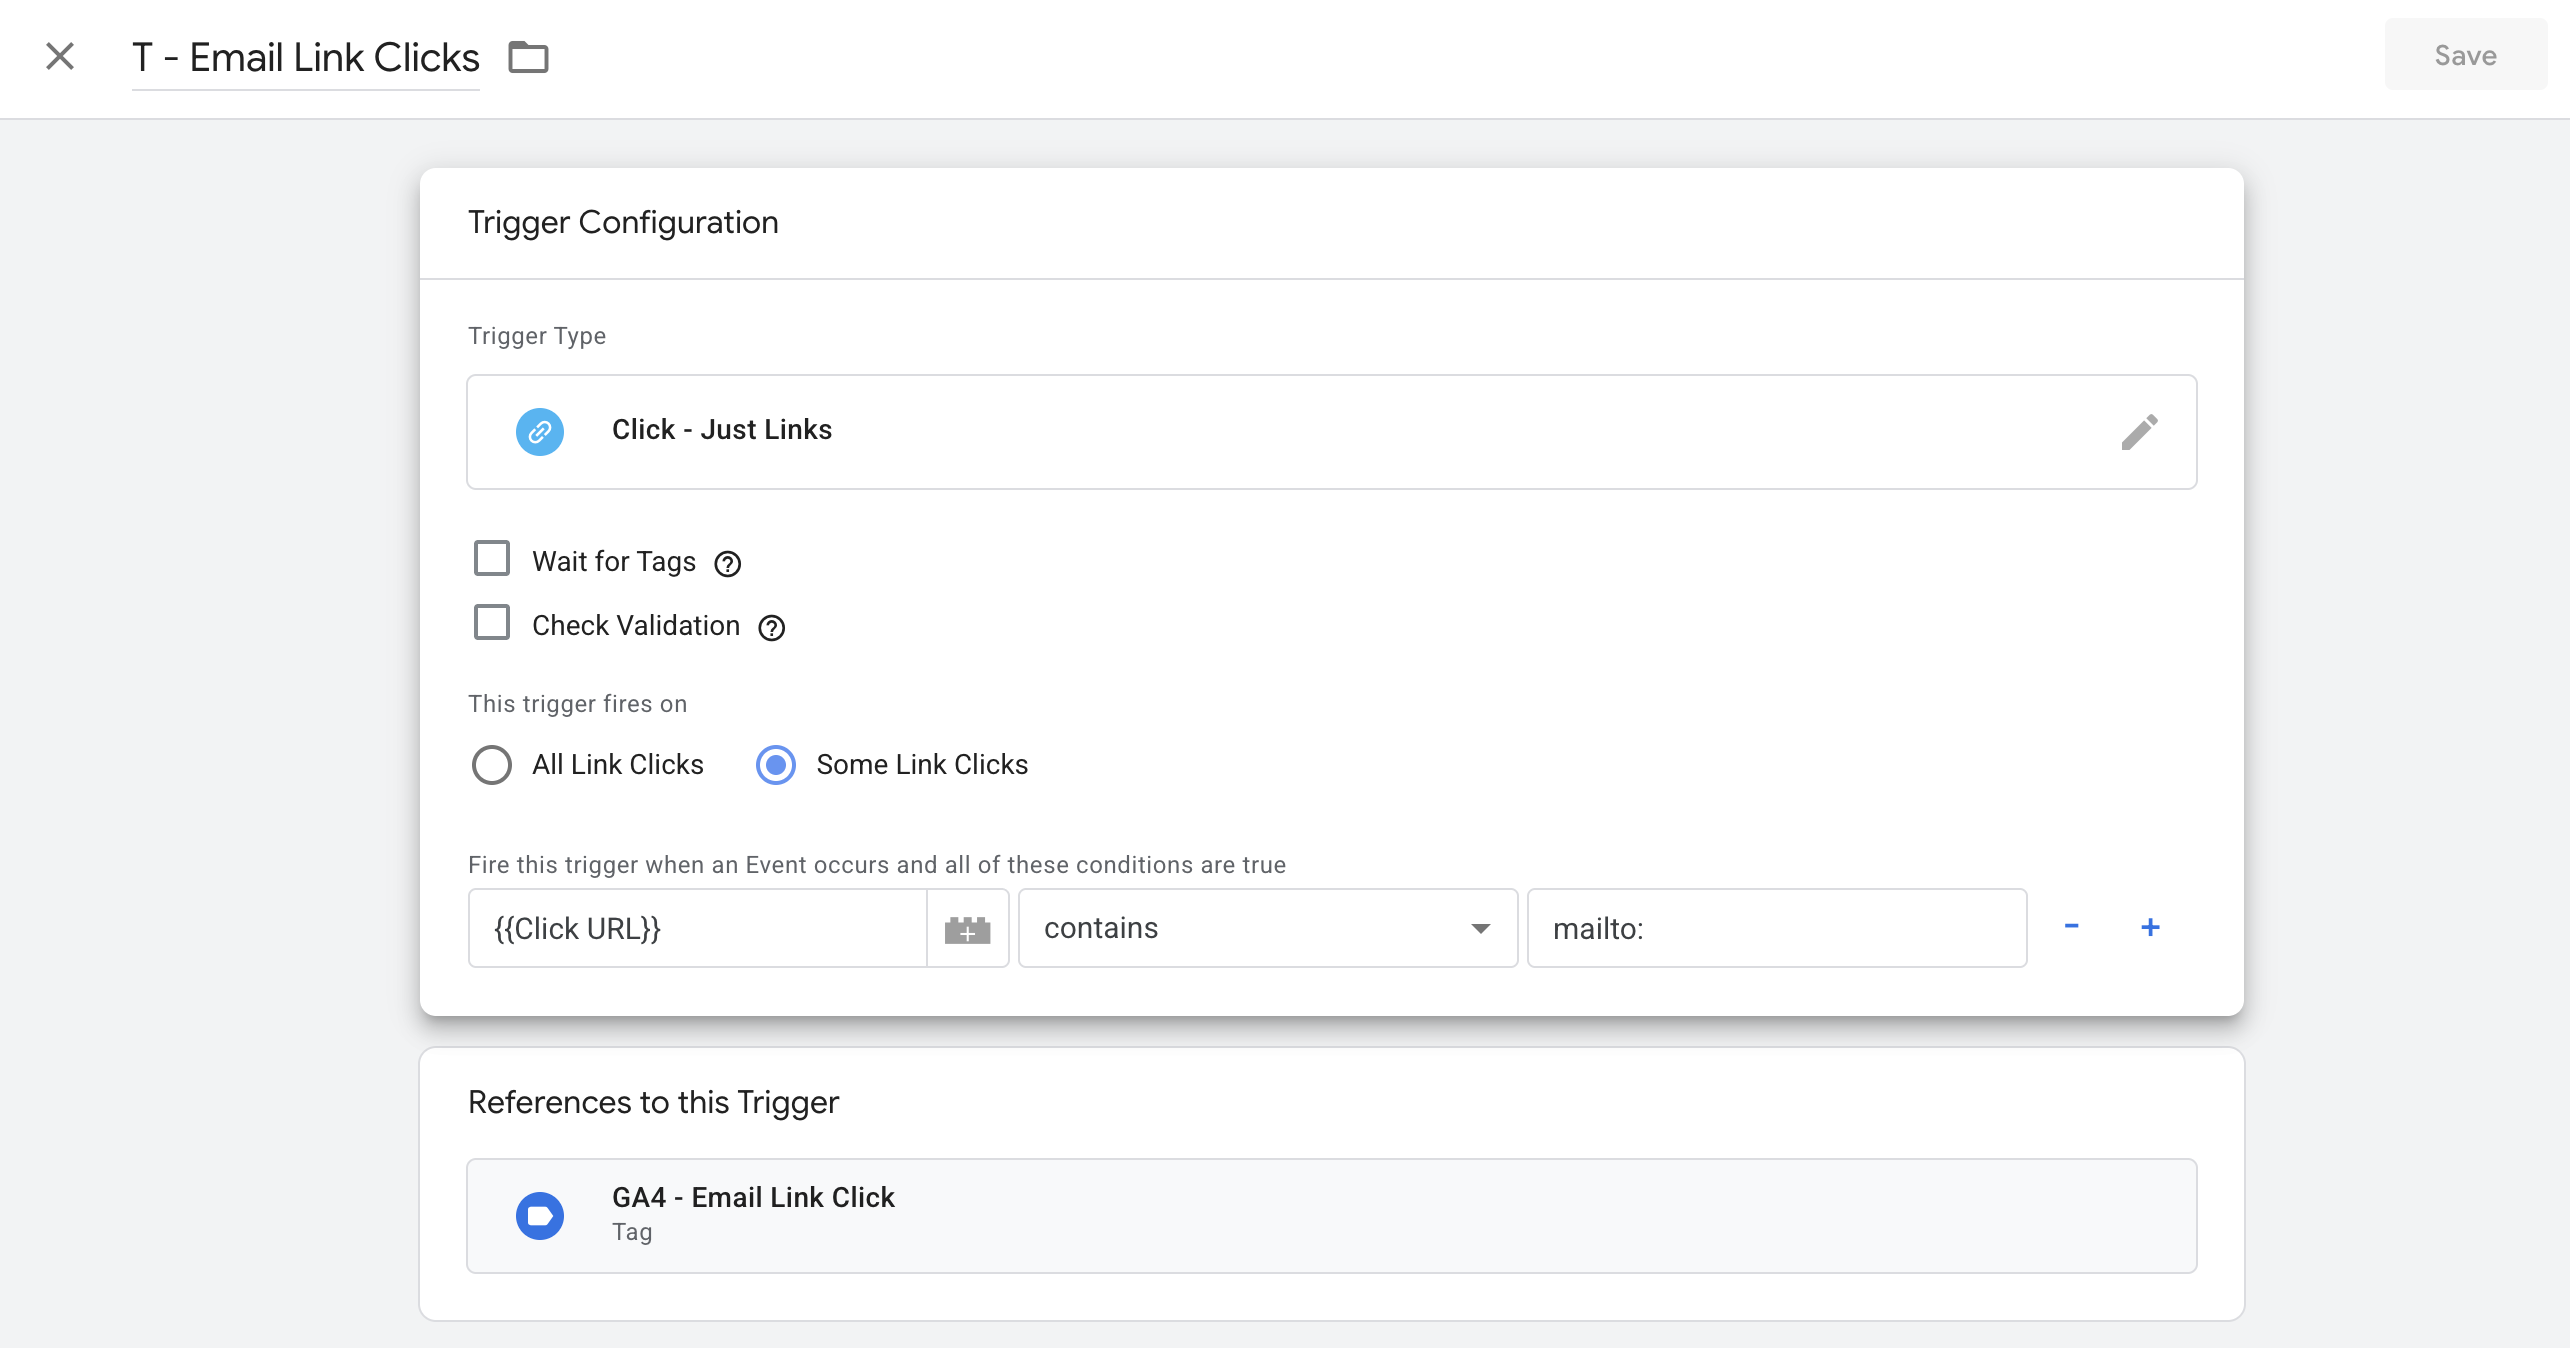This screenshot has height=1348, width=2570.
Task: Edit the trigger name T - Email Link Clicks
Action: pyautogui.click(x=305, y=58)
